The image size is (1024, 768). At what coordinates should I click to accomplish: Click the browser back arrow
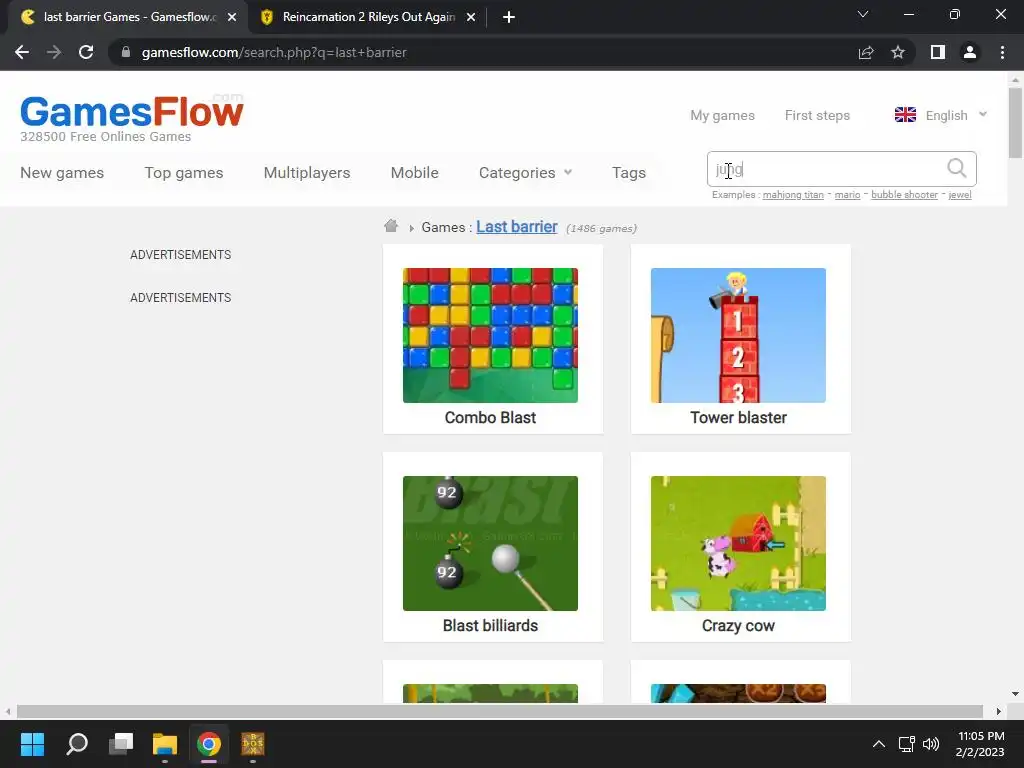coord(22,52)
